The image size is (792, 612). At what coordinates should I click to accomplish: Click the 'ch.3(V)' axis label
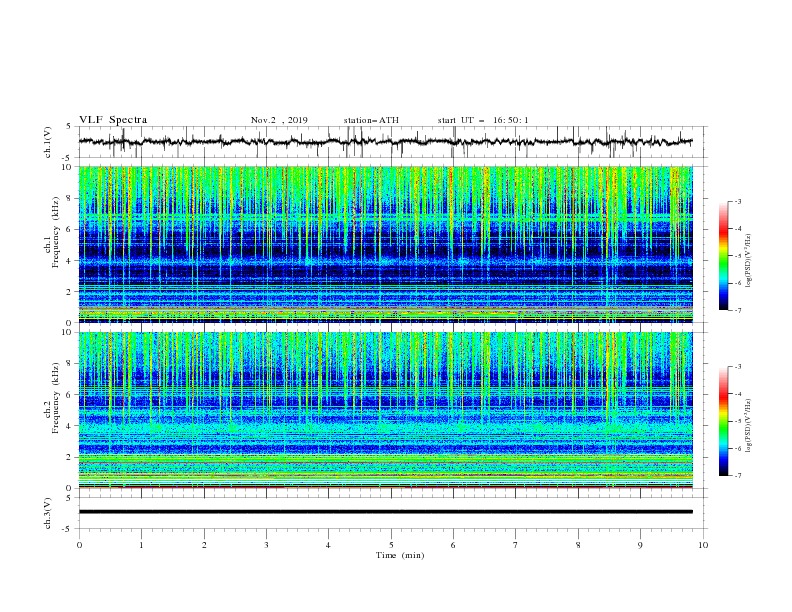point(48,513)
